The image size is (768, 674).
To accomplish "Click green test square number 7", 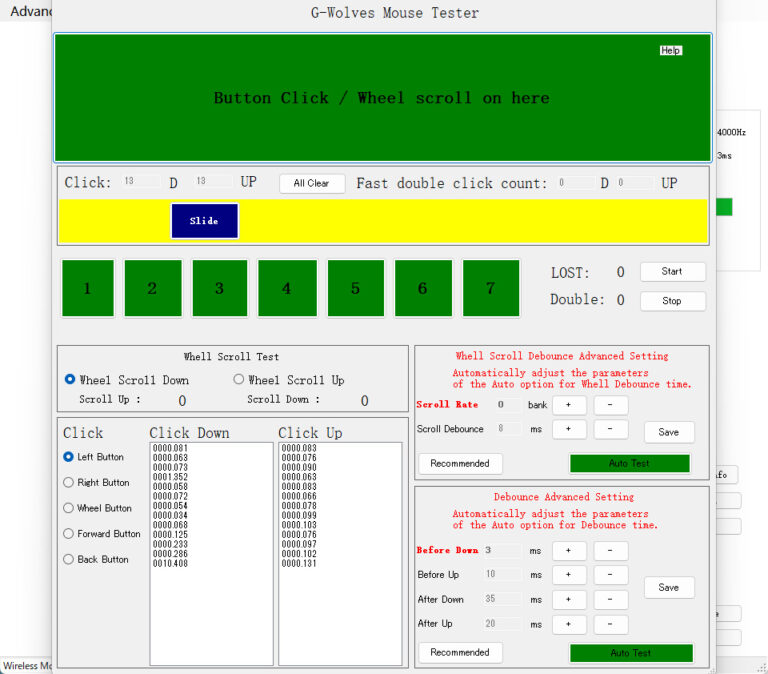I will tap(490, 288).
